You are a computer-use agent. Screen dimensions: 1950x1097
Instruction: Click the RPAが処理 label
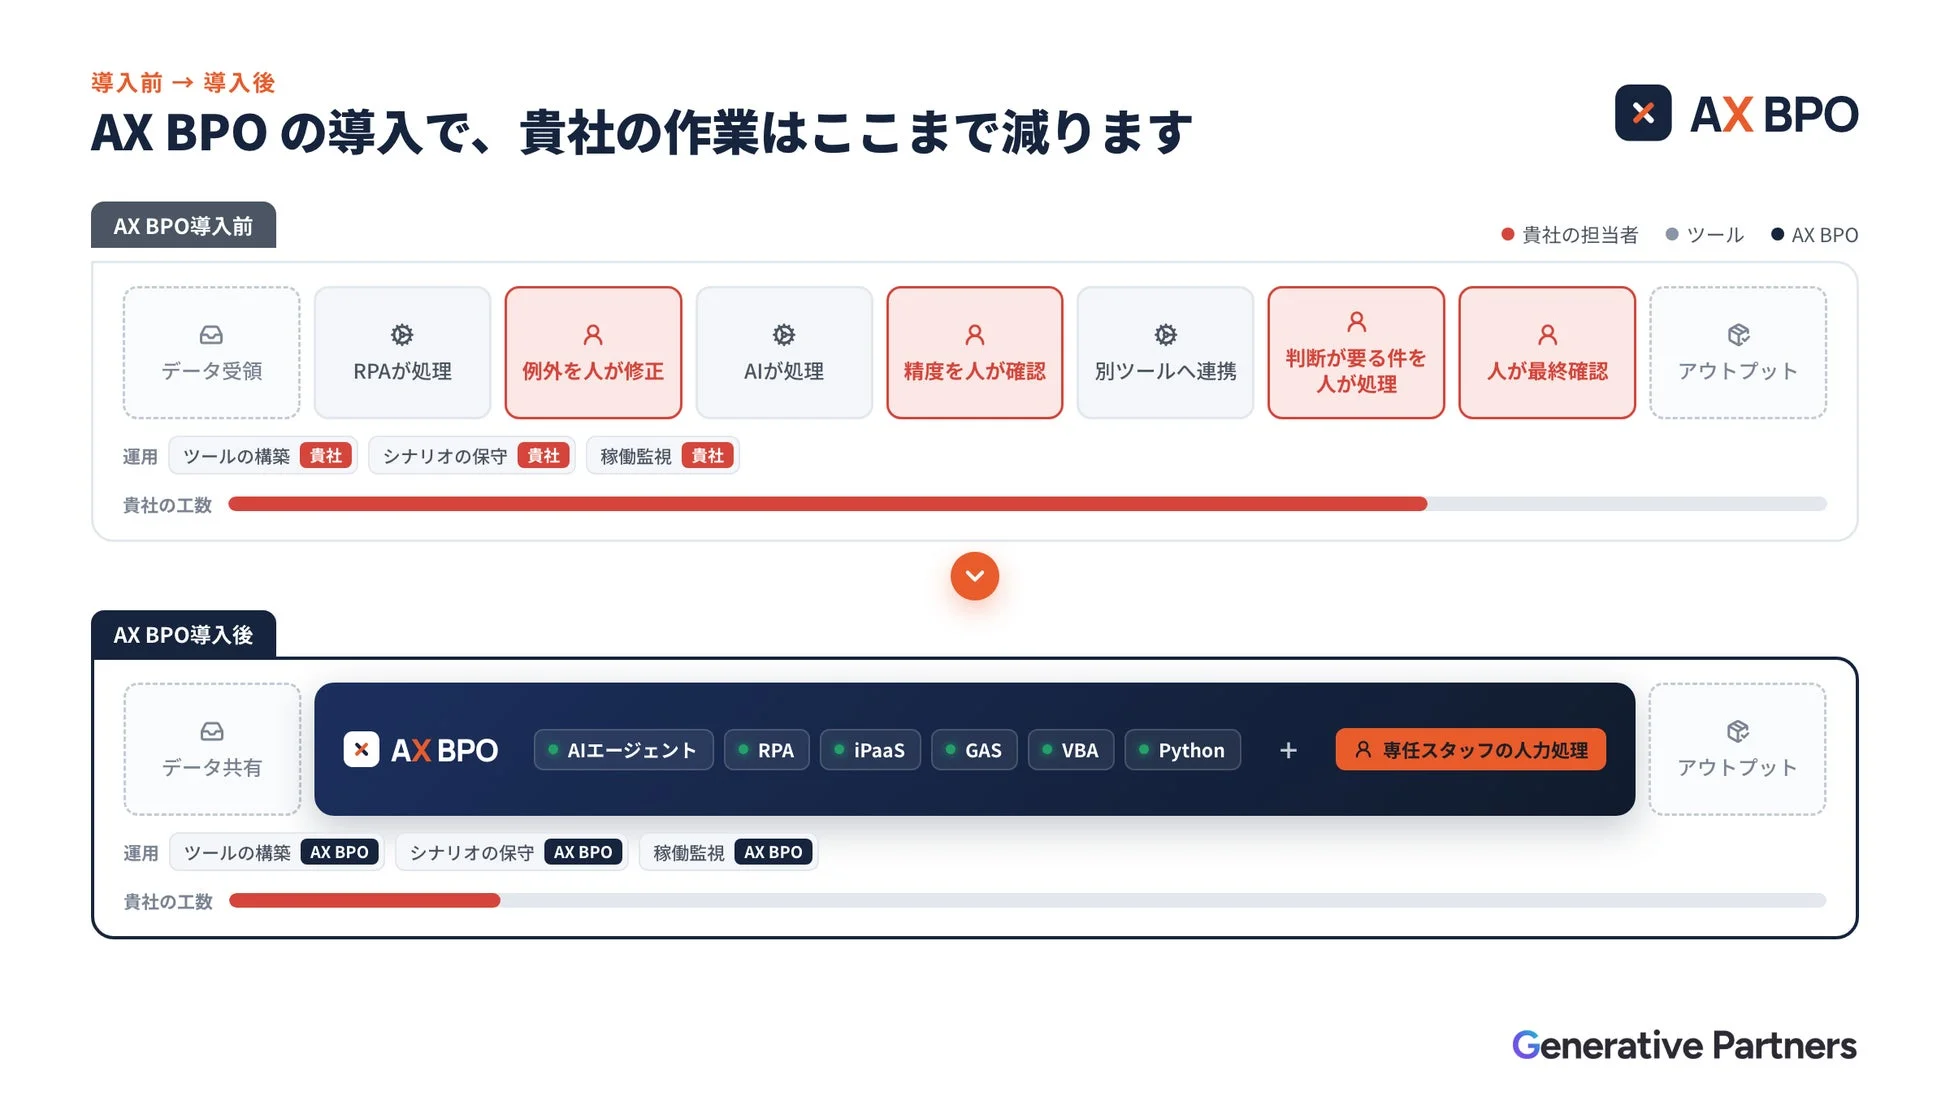(402, 371)
